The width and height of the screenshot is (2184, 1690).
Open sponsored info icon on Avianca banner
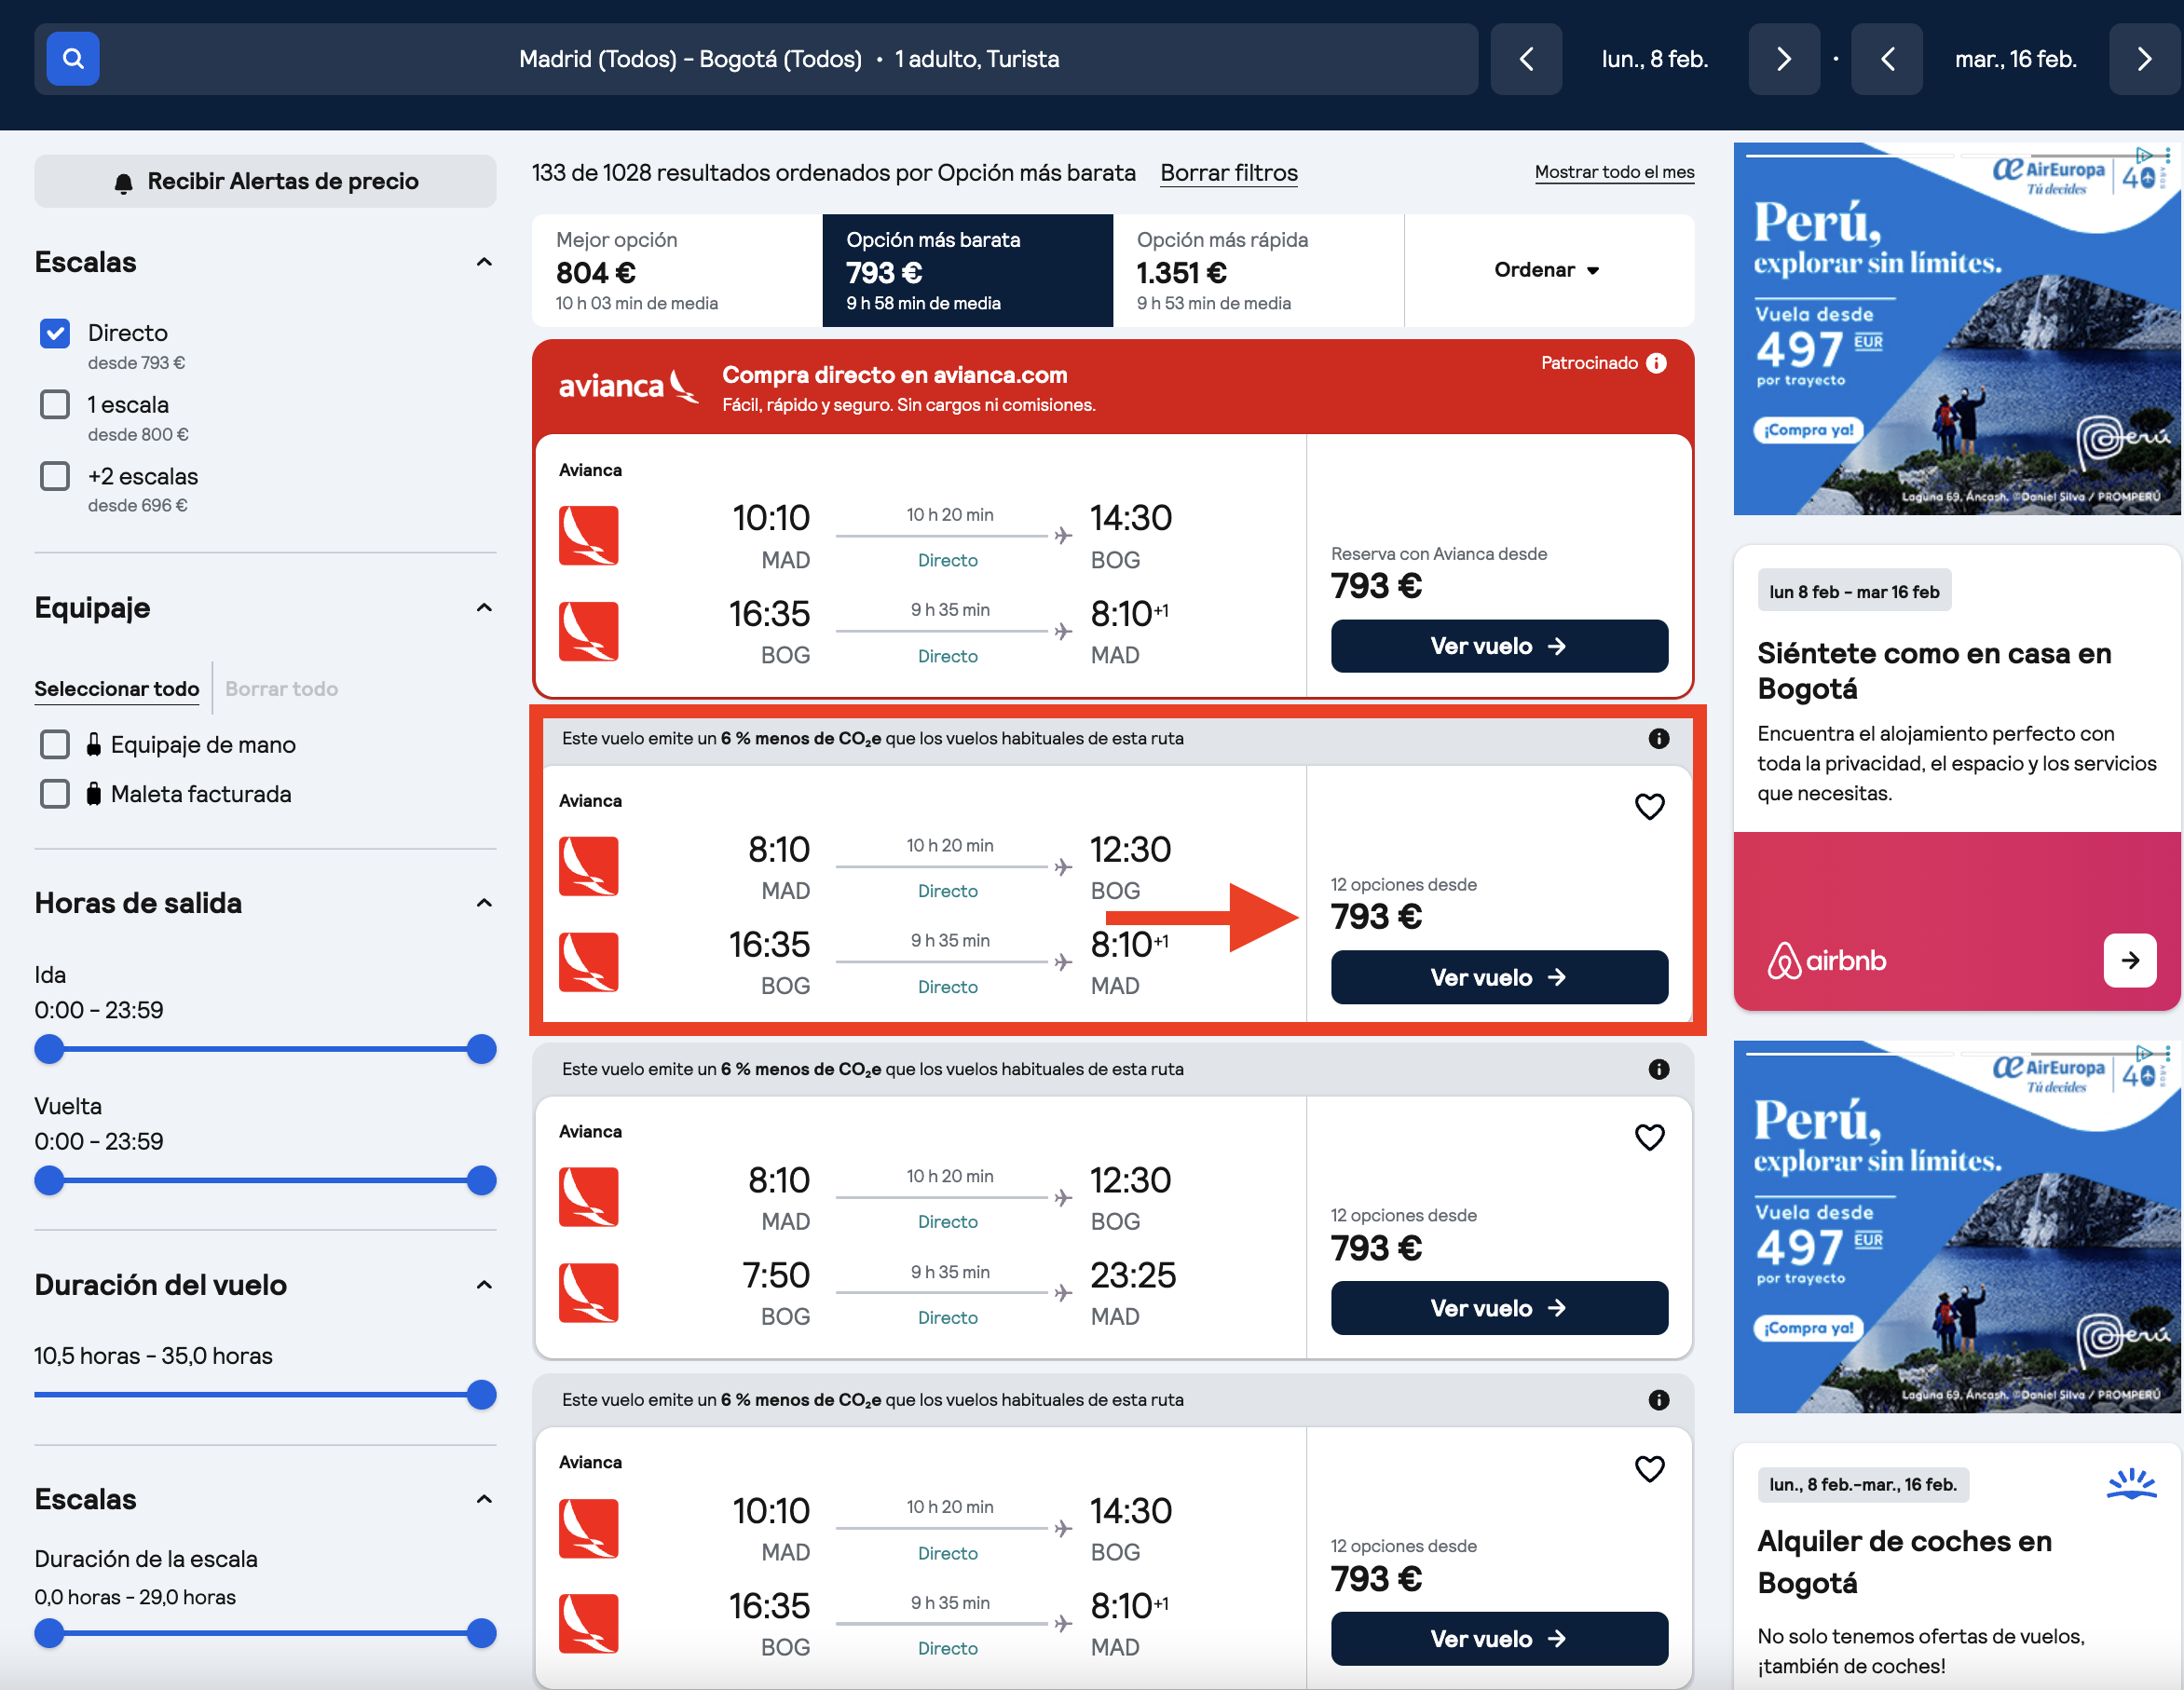point(1656,363)
